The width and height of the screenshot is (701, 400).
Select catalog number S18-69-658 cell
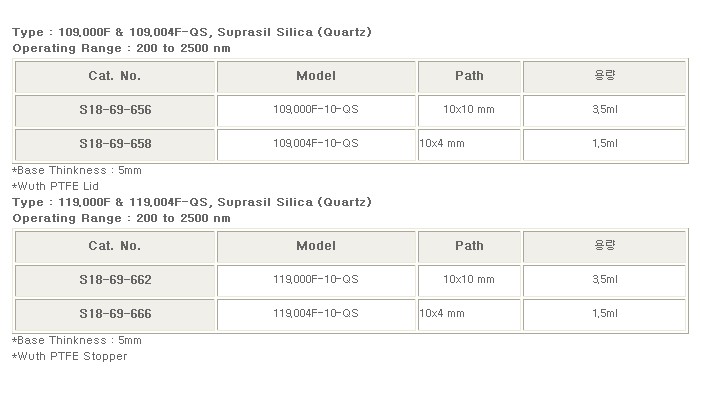[x=115, y=144]
